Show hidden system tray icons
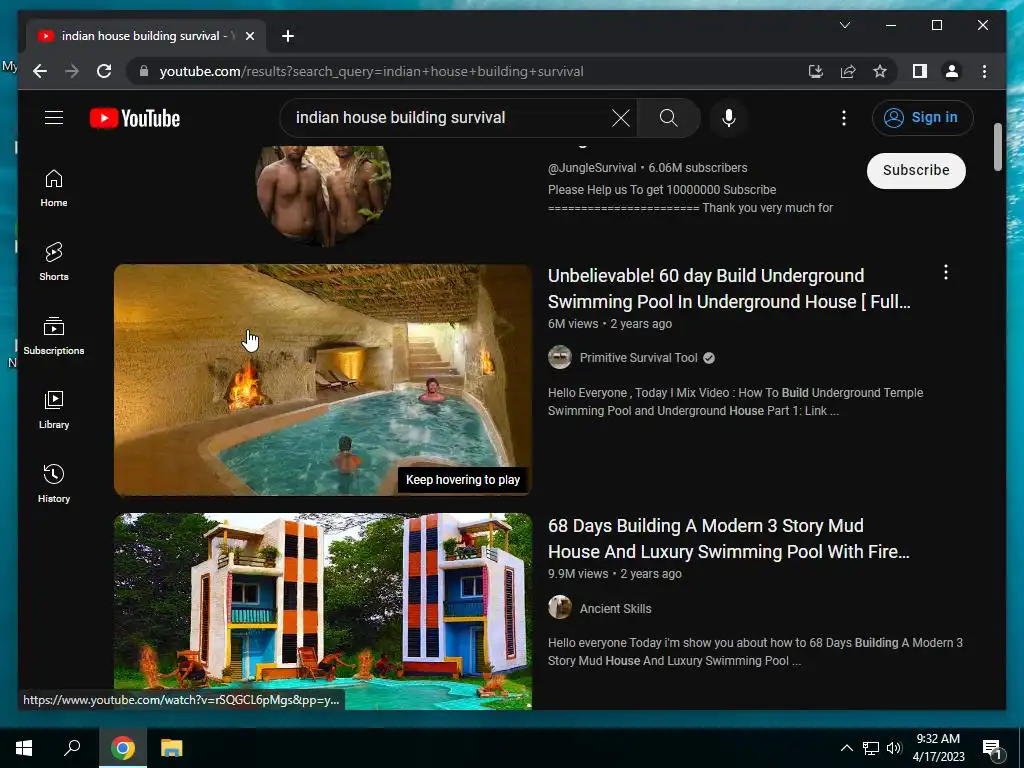The height and width of the screenshot is (768, 1024). point(846,748)
